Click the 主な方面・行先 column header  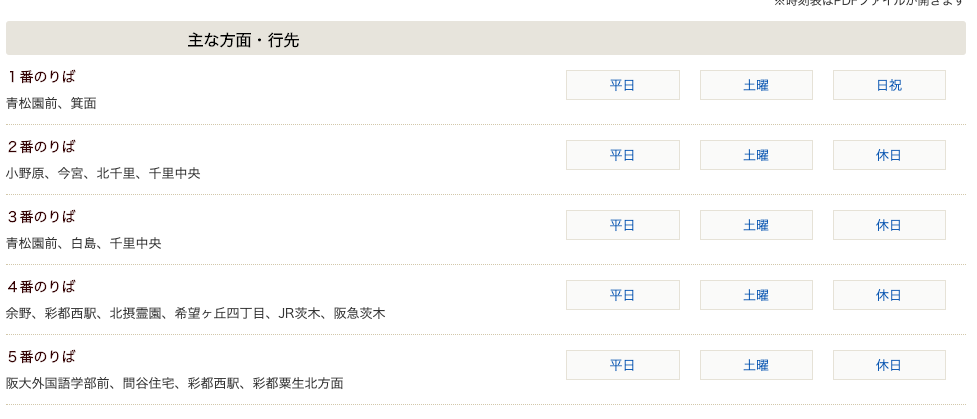click(243, 41)
